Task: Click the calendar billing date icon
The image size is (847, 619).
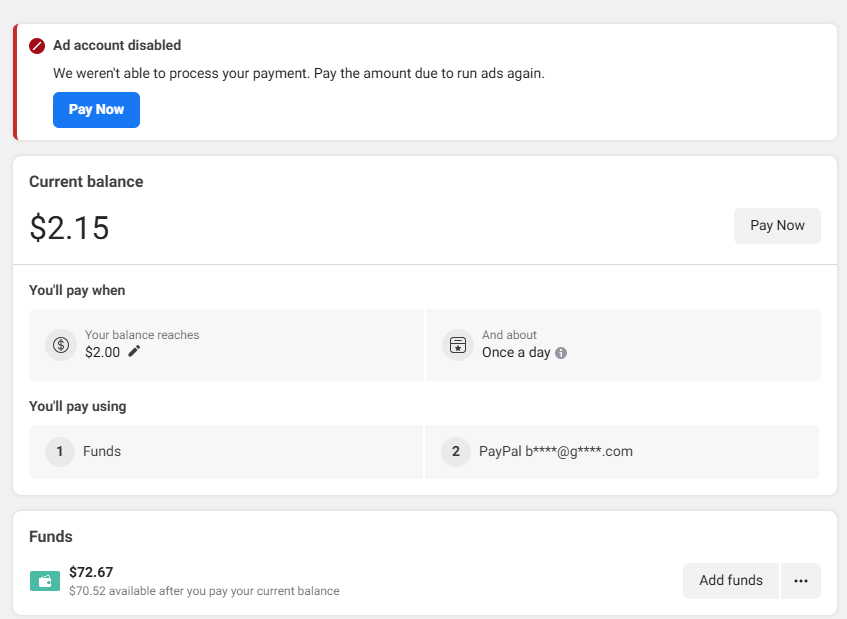Action: point(458,345)
